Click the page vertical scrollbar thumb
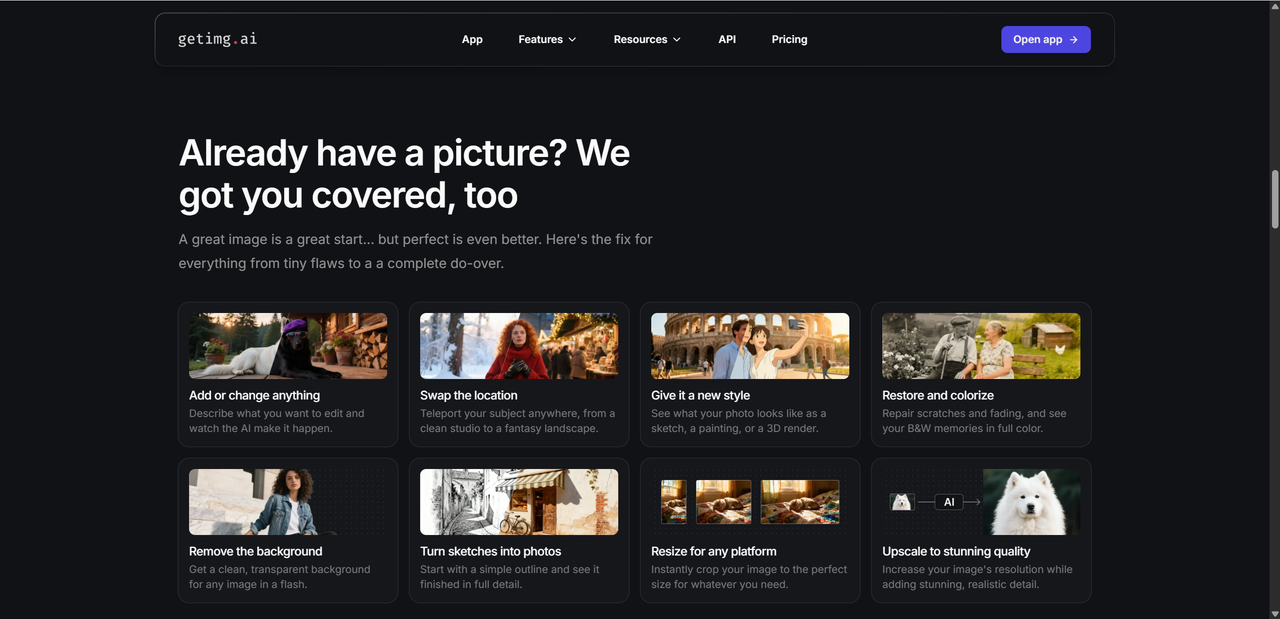 [x=1274, y=199]
